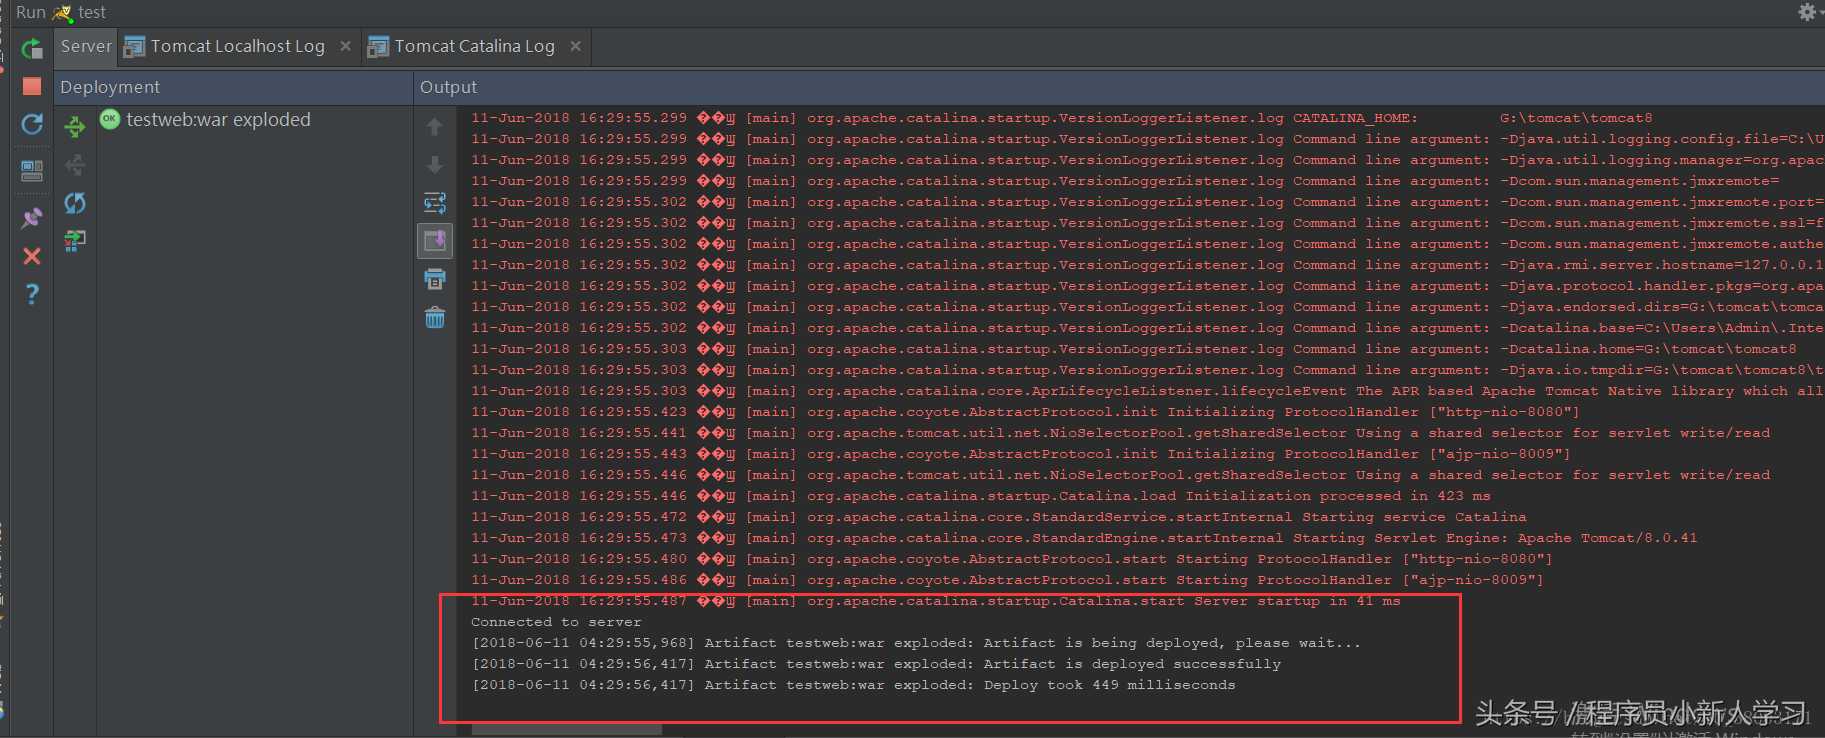Click the CATALINA_HOME log line
The image size is (1825, 738).
click(x=1062, y=118)
